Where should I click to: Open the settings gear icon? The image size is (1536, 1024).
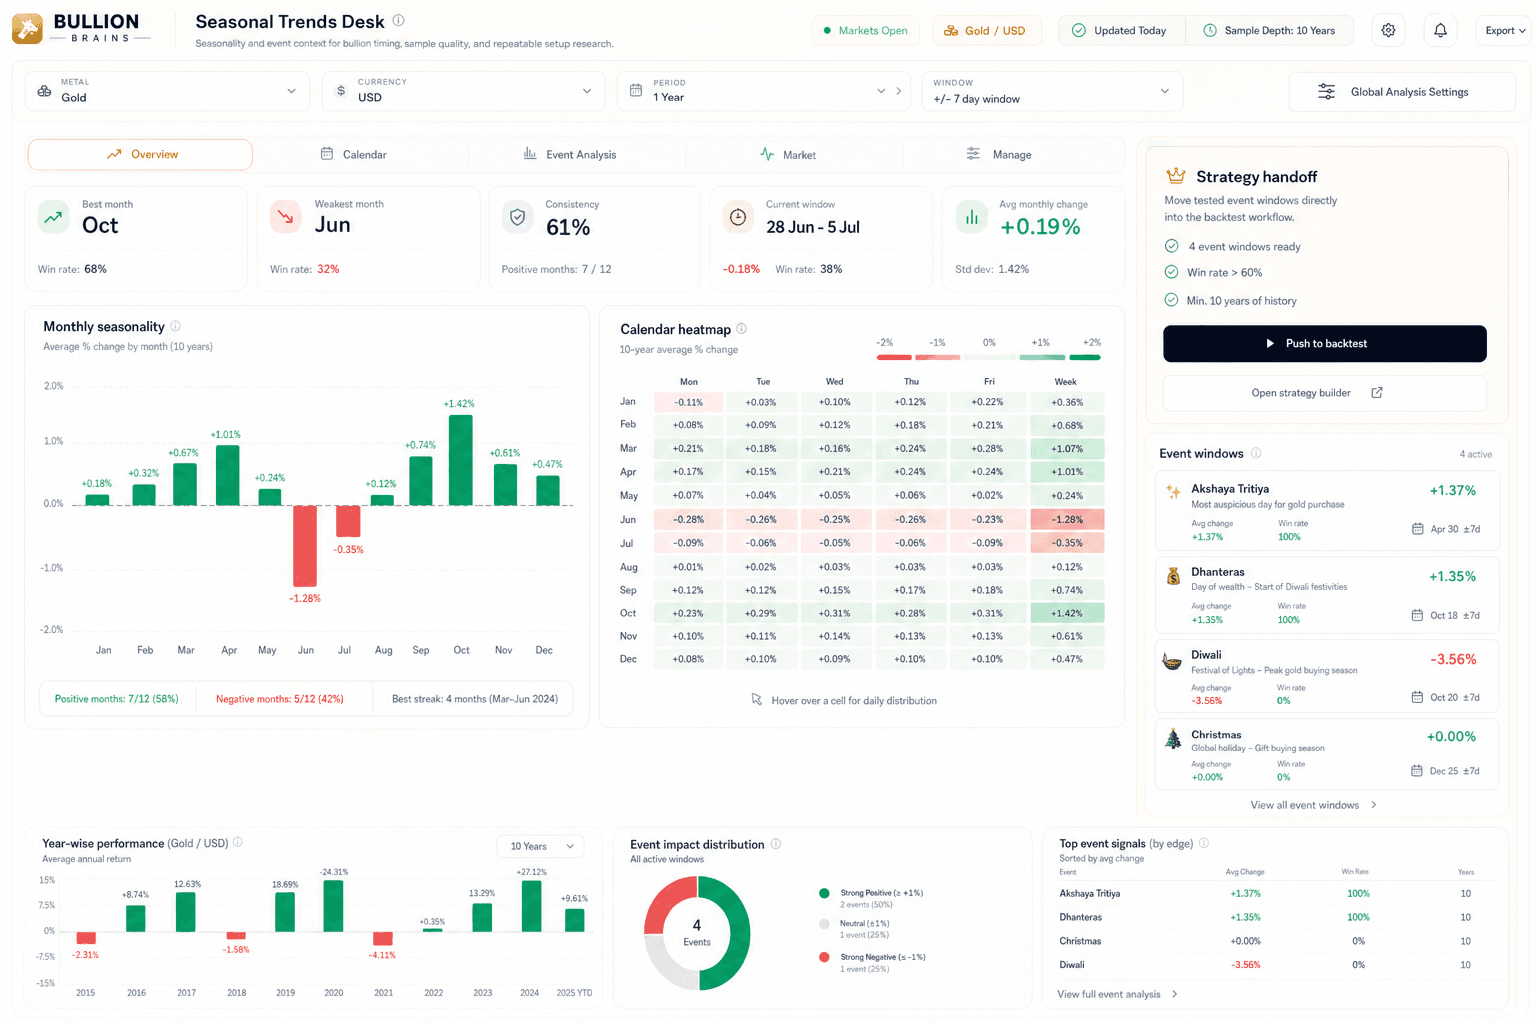tap(1388, 30)
